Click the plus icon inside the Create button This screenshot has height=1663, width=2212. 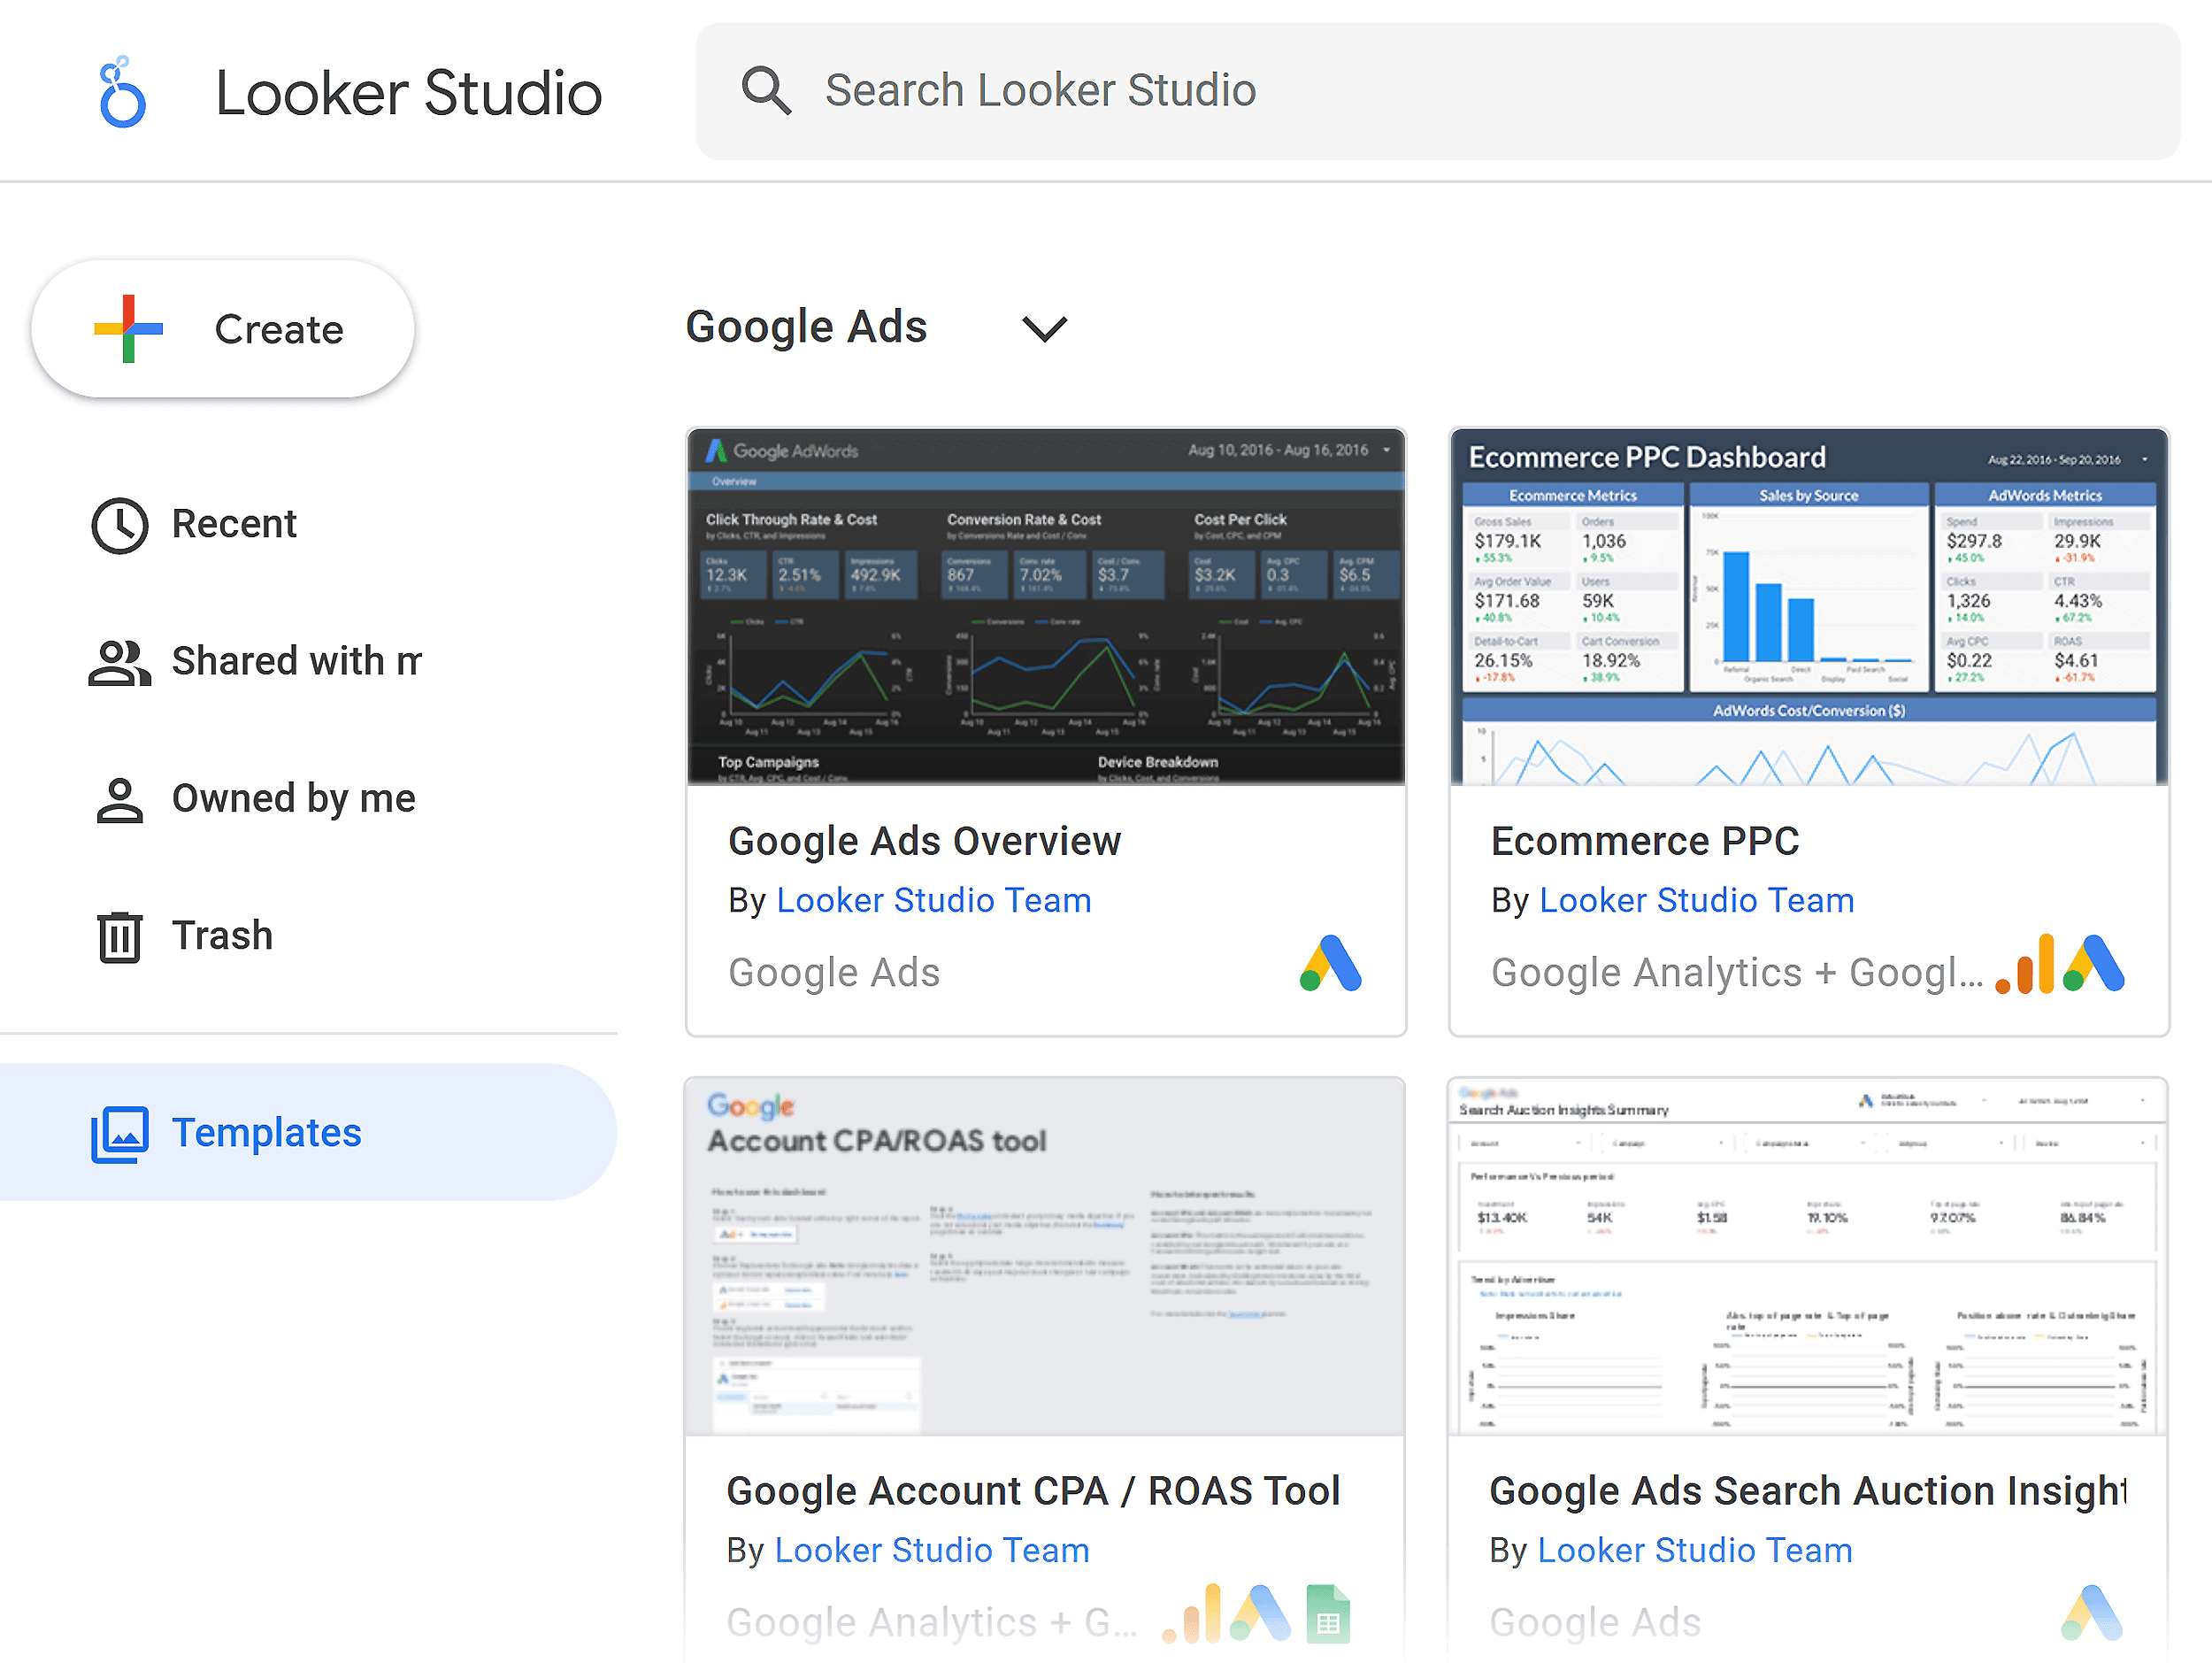[128, 328]
